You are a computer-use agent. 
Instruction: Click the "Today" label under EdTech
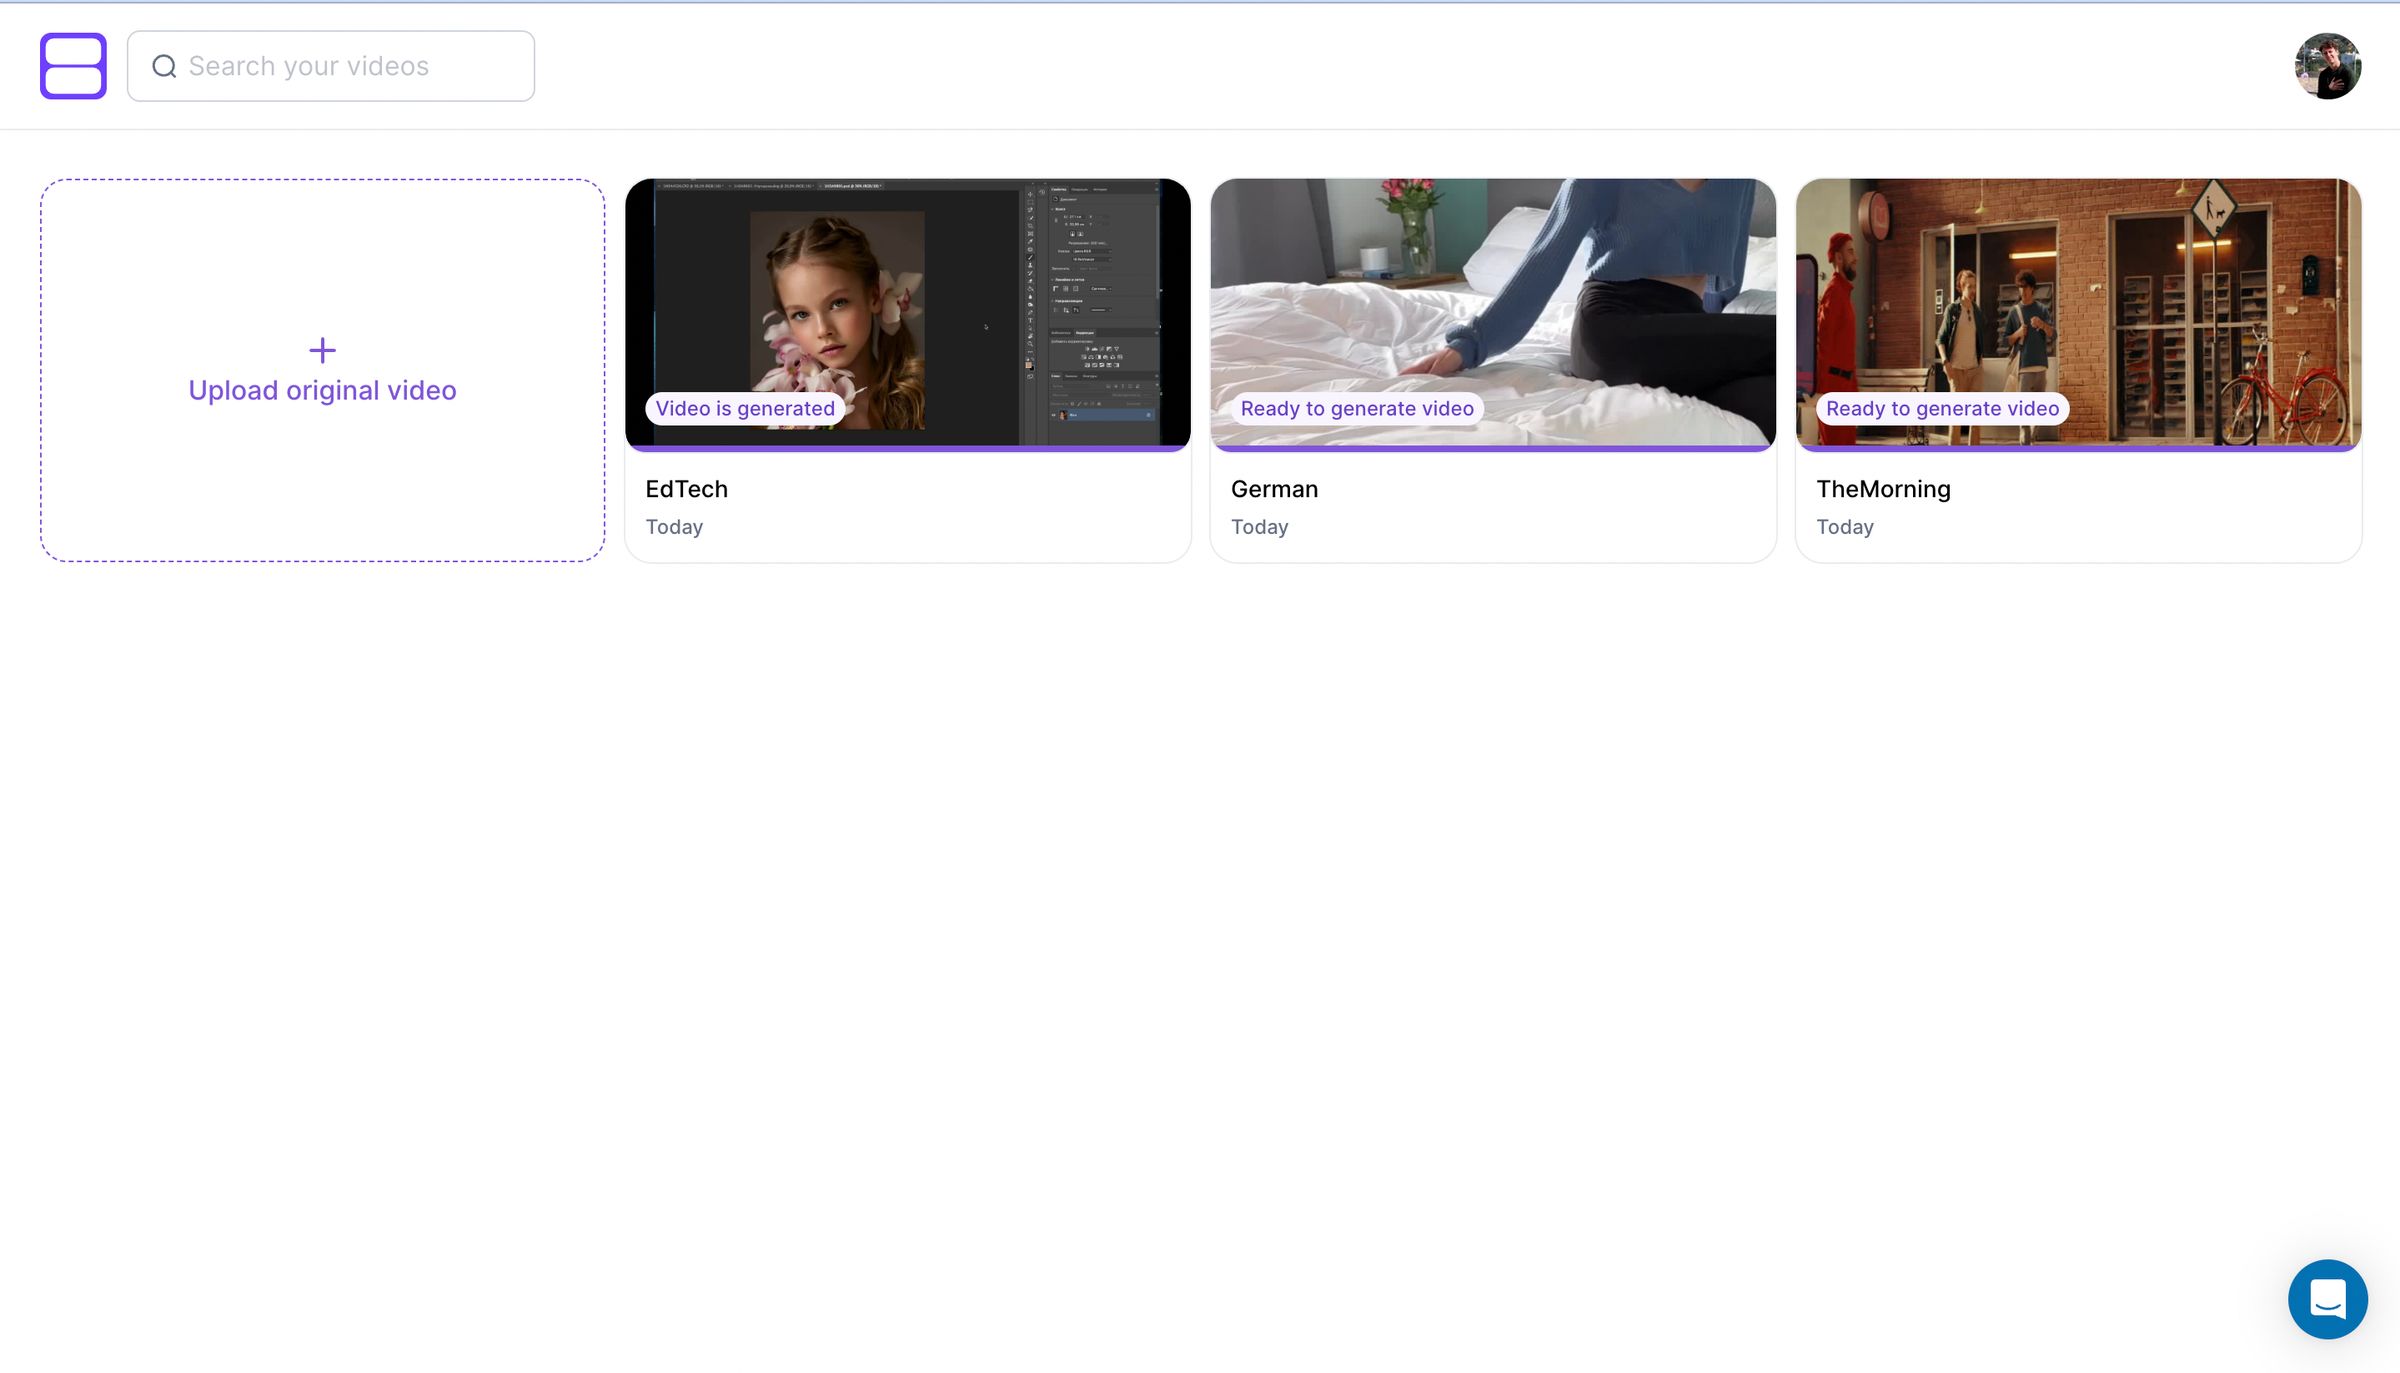(674, 527)
